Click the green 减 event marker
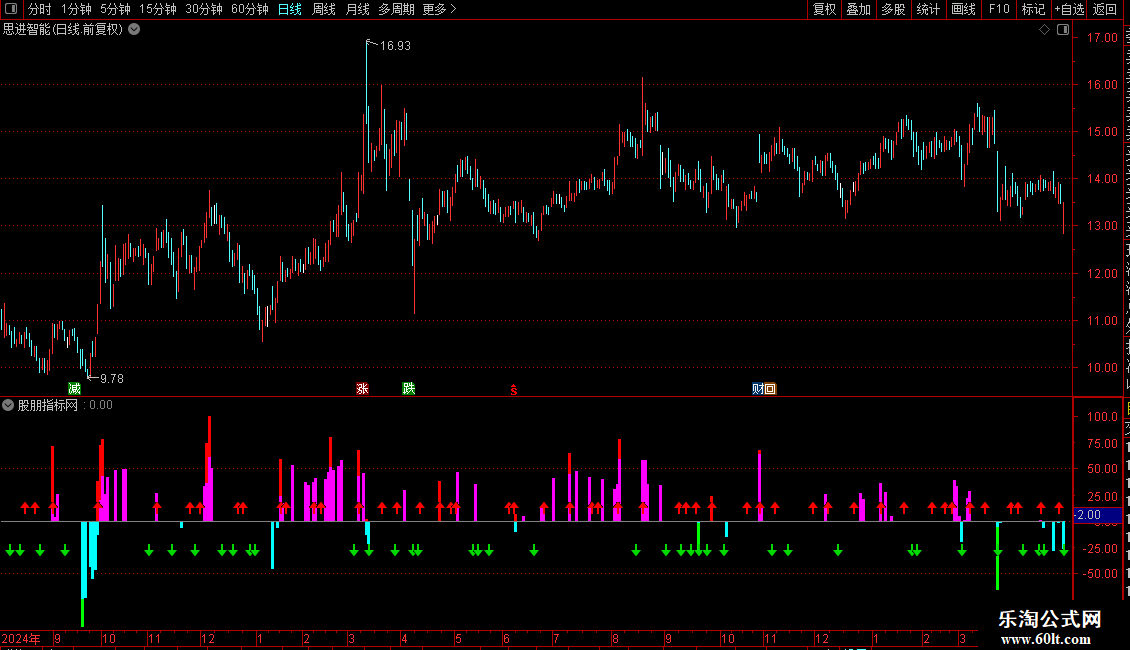This screenshot has width=1130, height=650. coord(74,388)
